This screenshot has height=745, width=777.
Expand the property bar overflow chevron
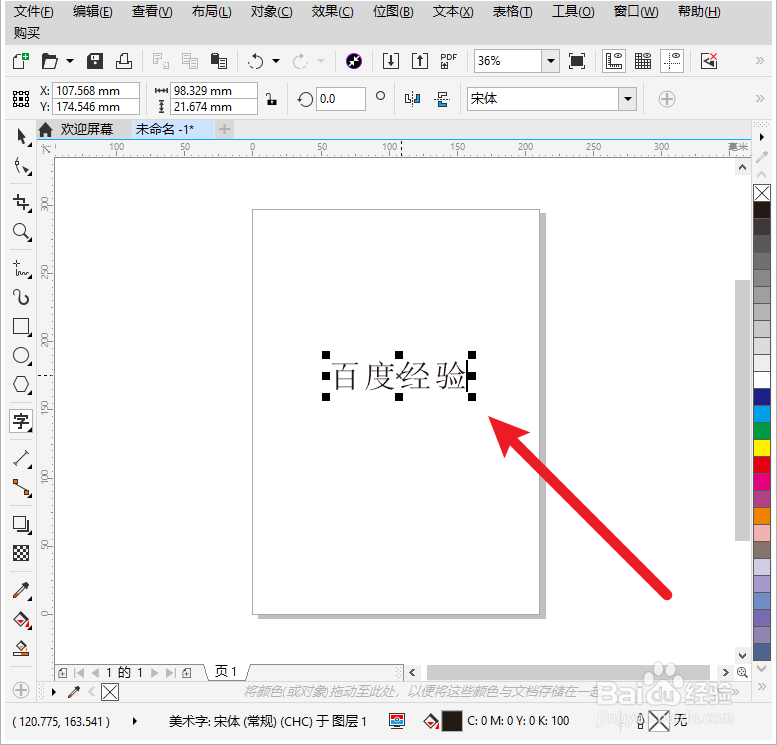760,98
